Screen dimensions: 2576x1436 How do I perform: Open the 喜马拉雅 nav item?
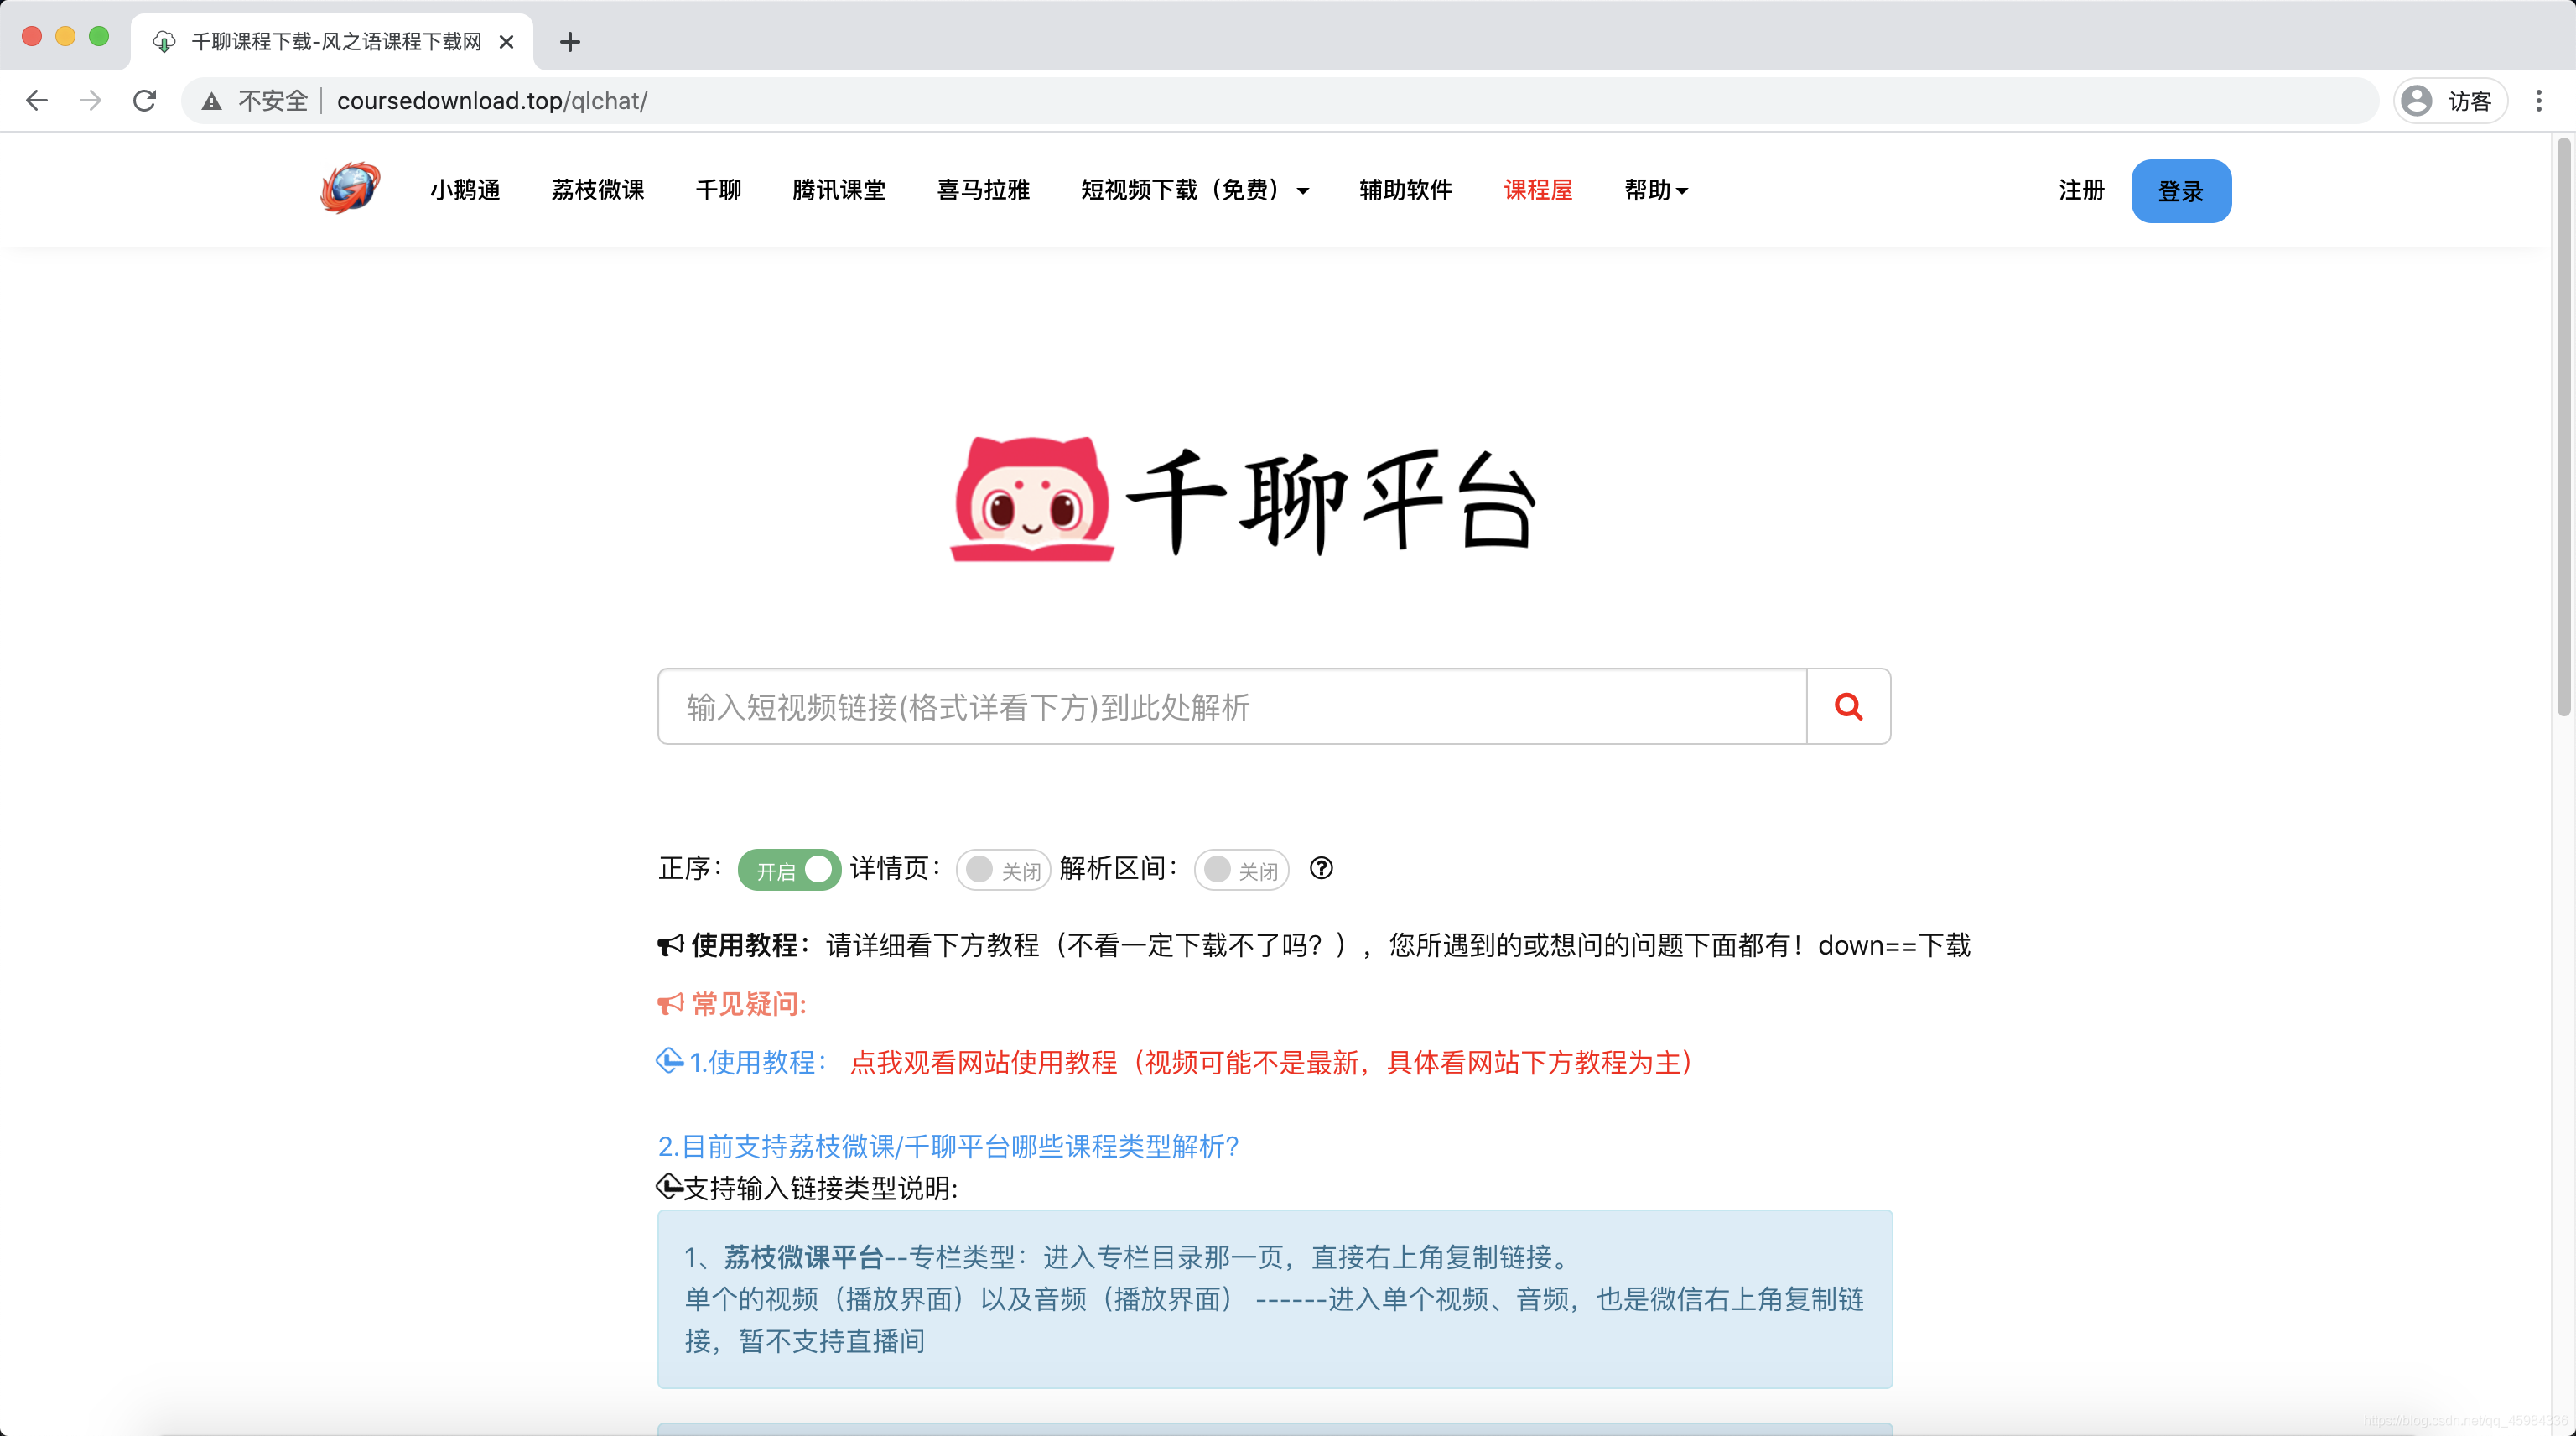(983, 190)
